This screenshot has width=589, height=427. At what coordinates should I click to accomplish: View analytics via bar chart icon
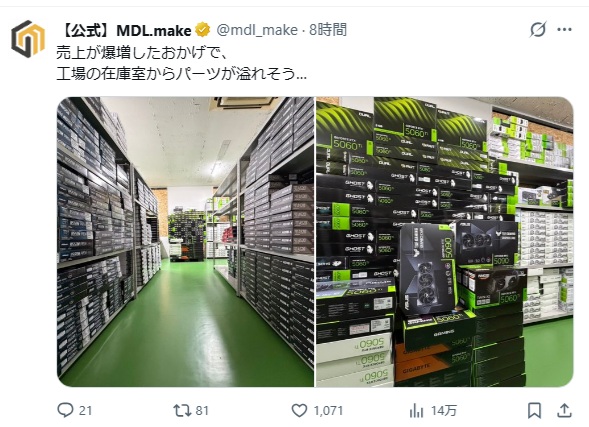point(416,411)
